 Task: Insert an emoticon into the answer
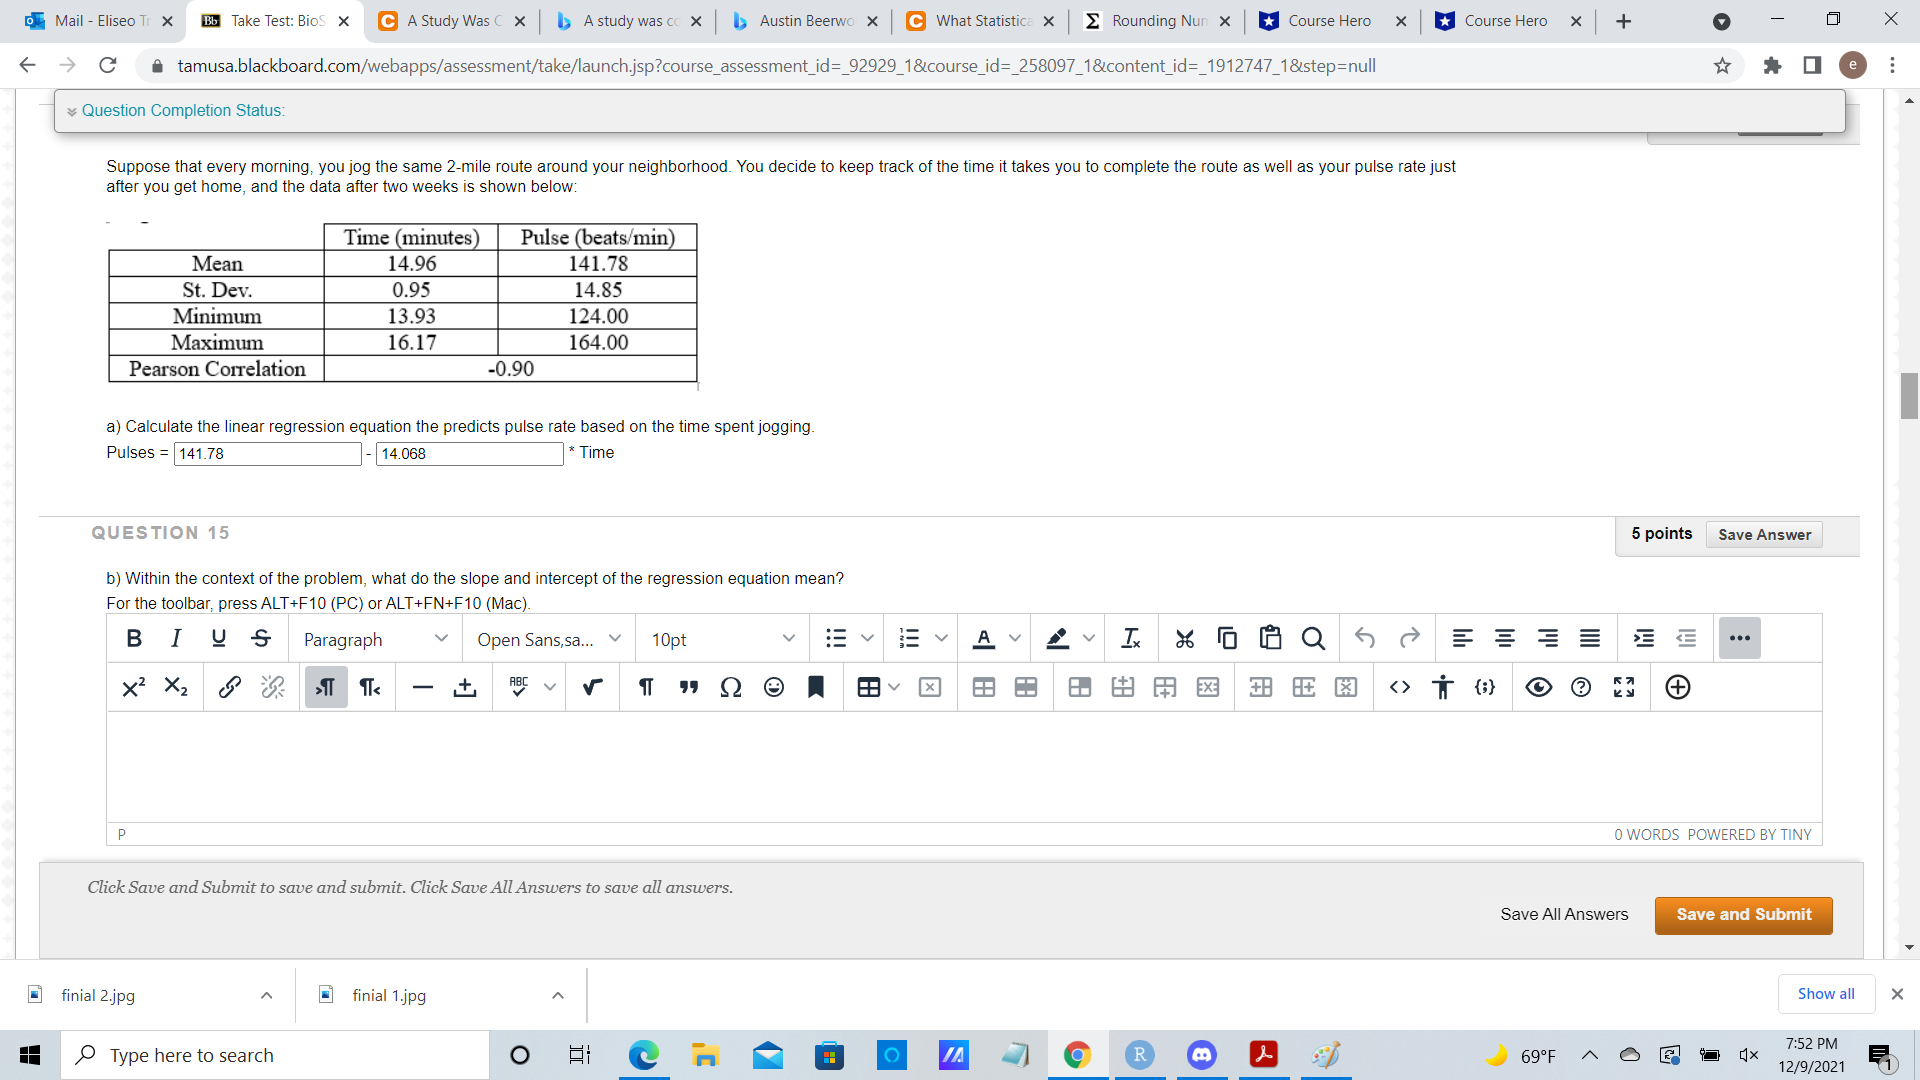[773, 687]
